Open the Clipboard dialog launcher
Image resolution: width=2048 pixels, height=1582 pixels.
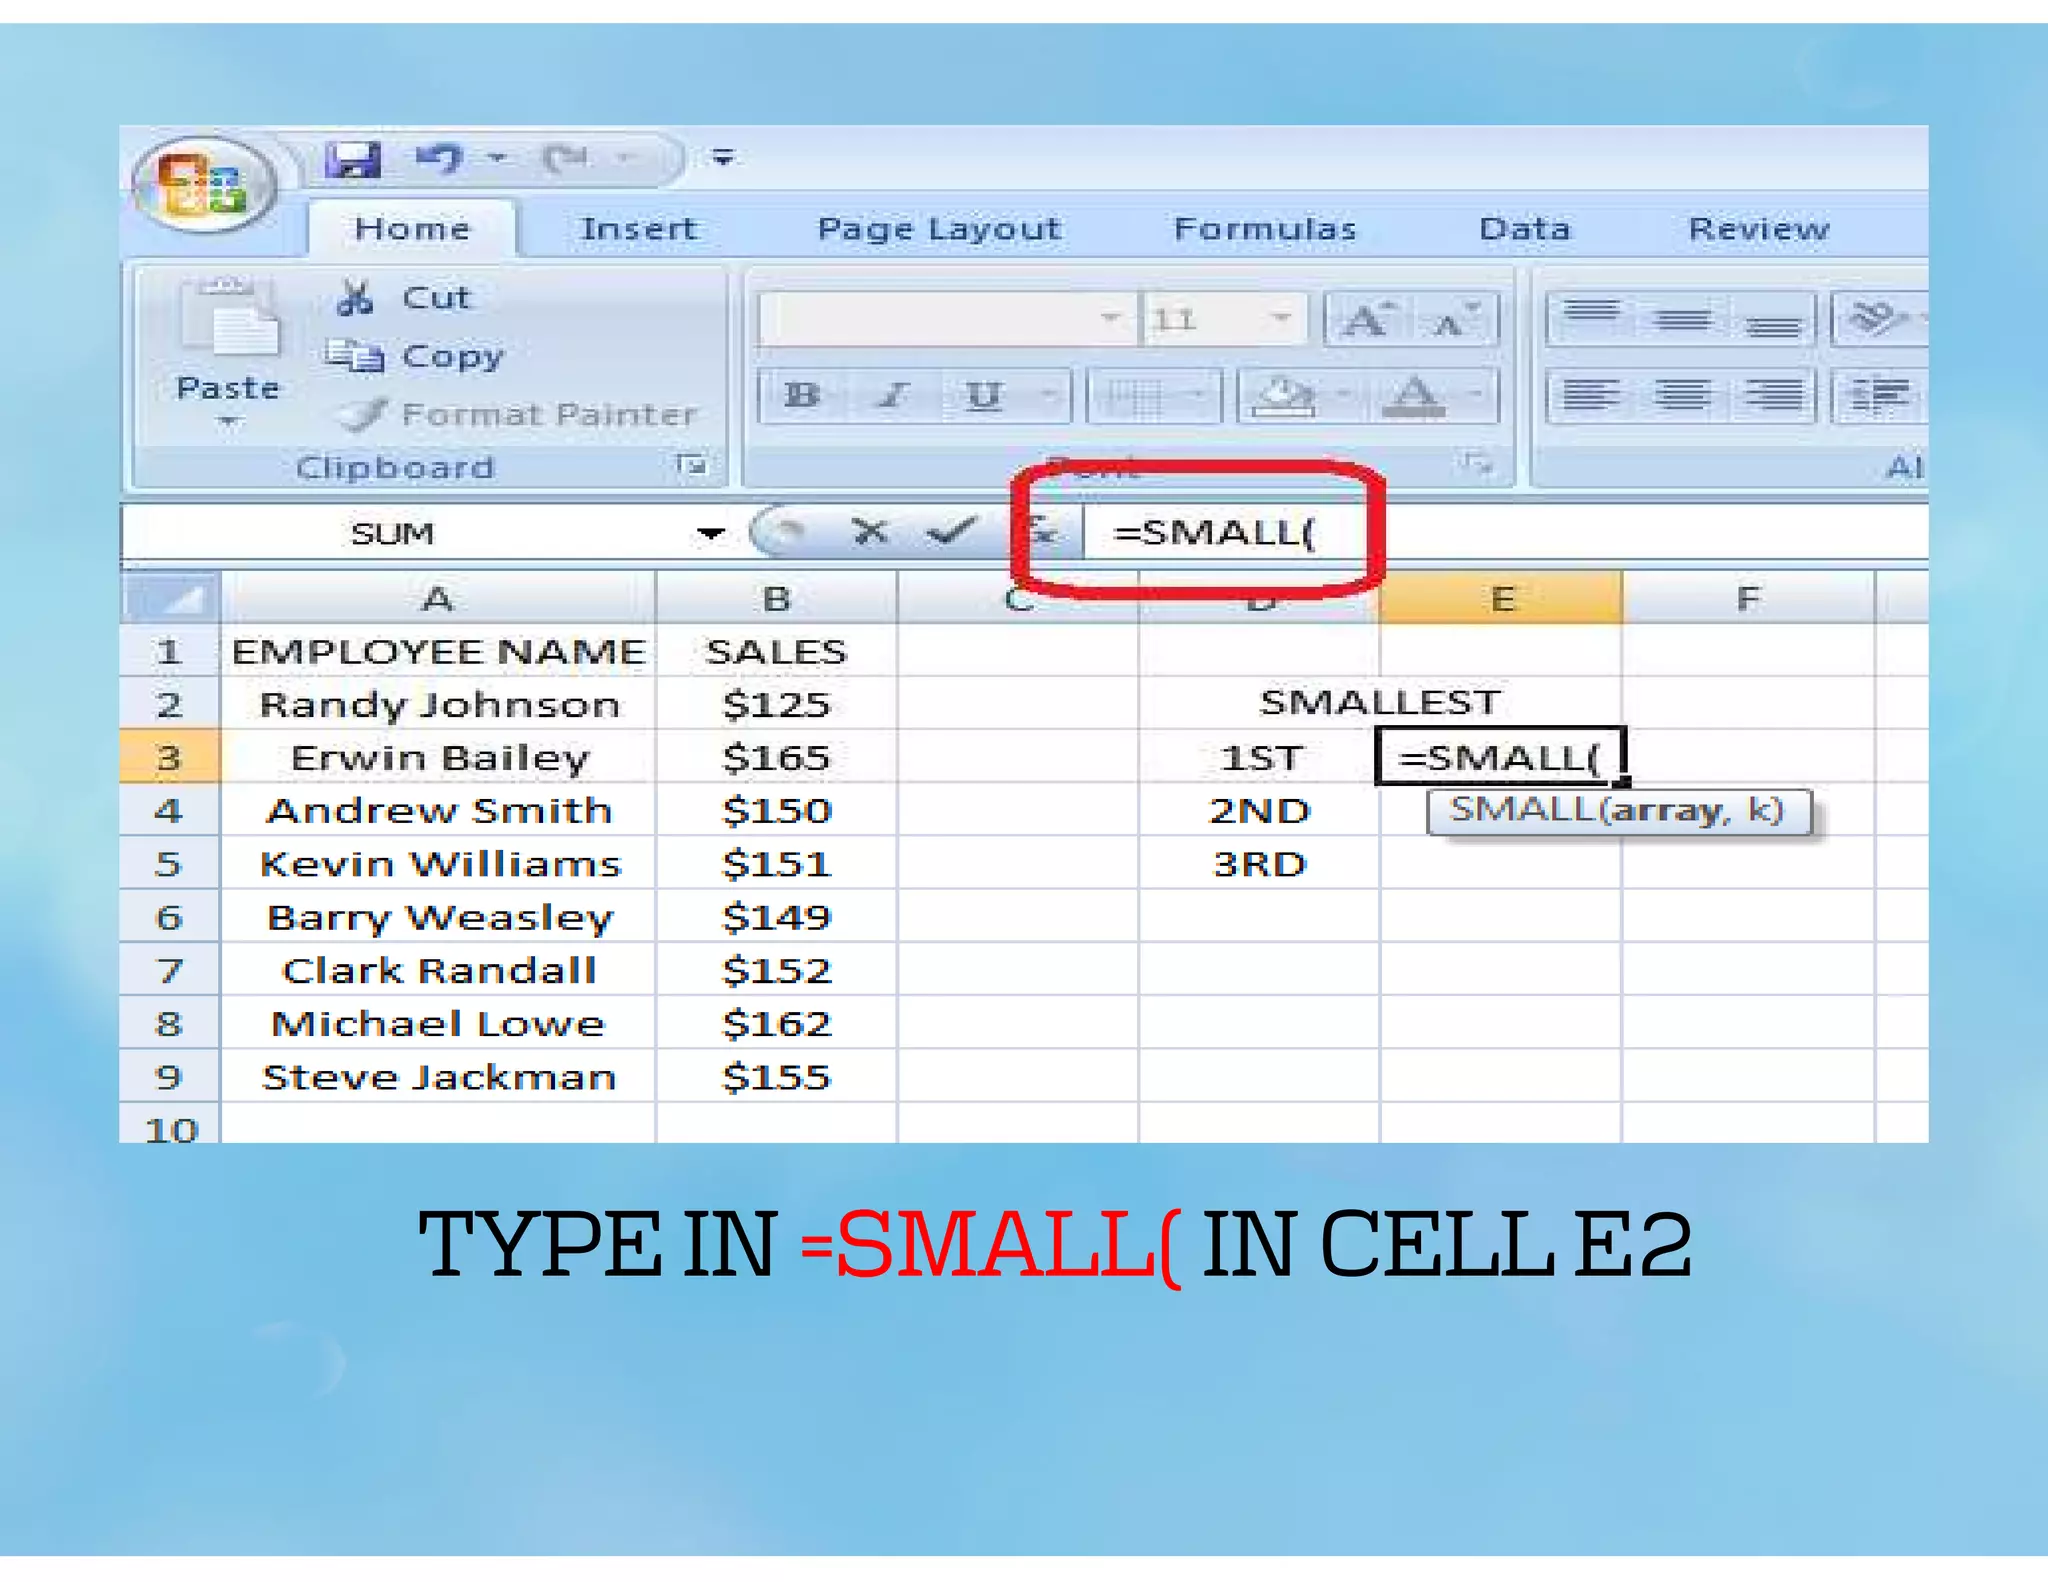[691, 465]
